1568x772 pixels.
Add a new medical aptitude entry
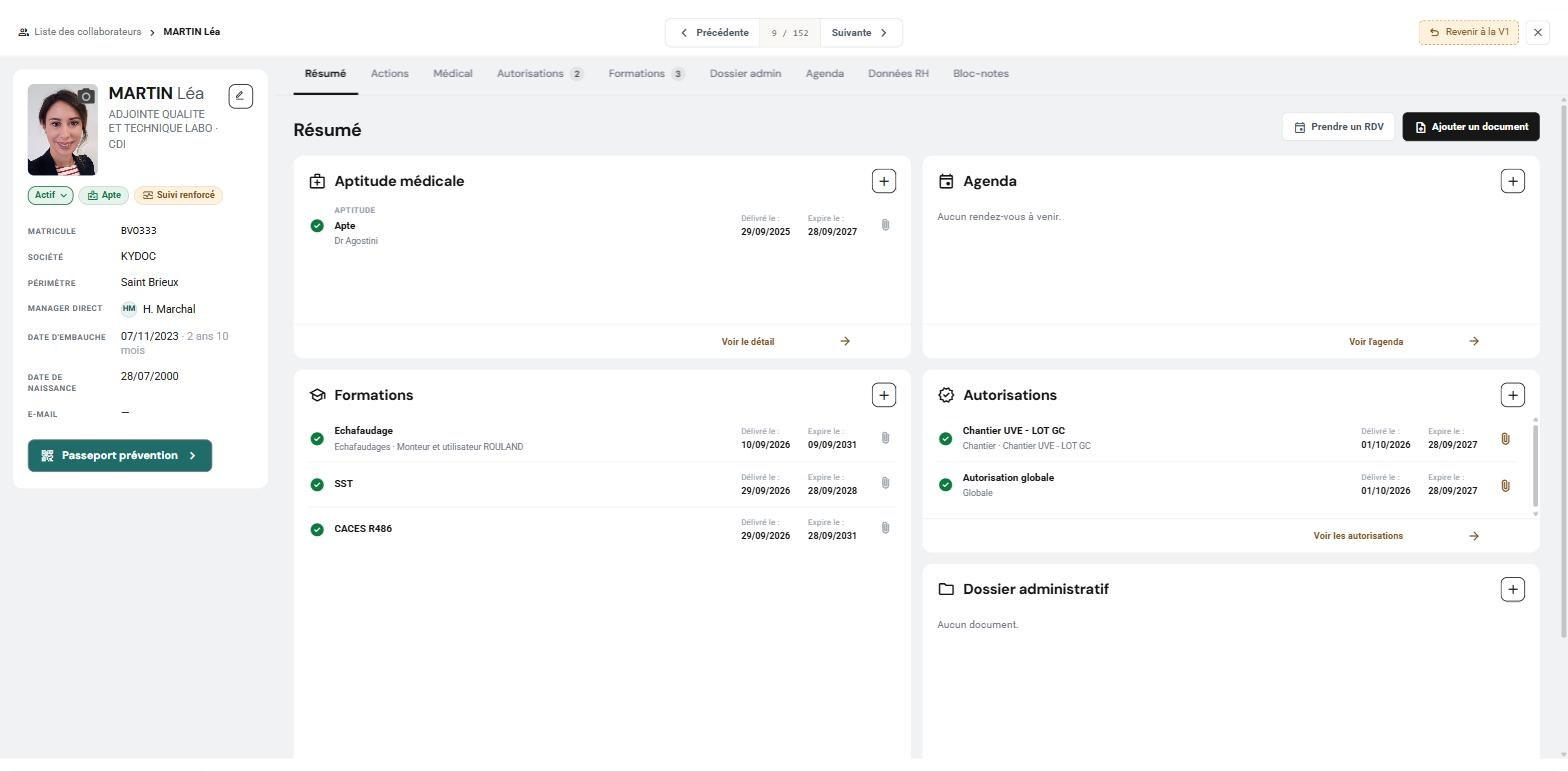(884, 181)
